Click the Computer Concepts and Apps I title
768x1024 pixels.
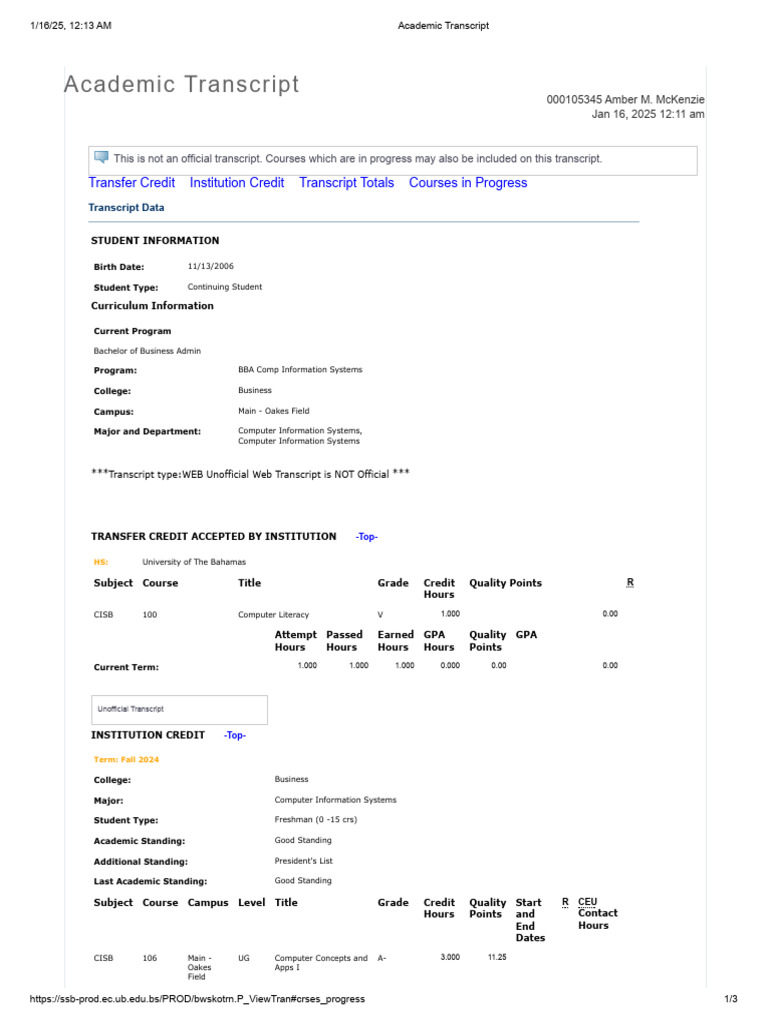(321, 963)
